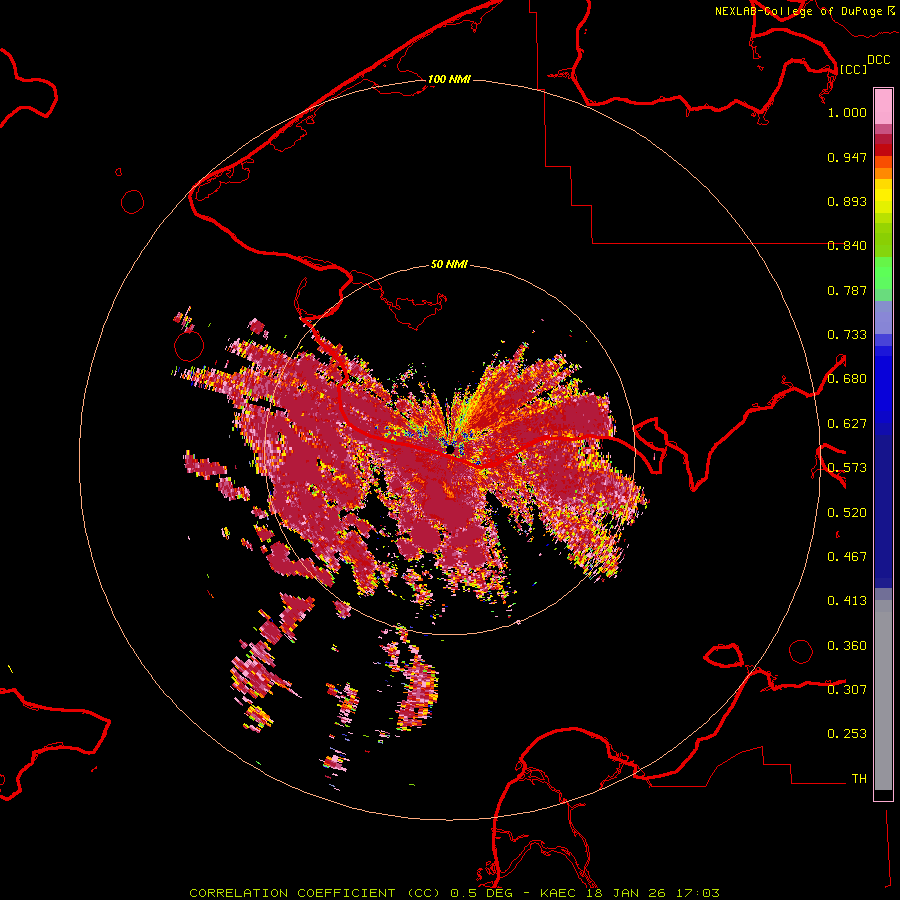Click the 100 NMI range ring label

[x=449, y=79]
